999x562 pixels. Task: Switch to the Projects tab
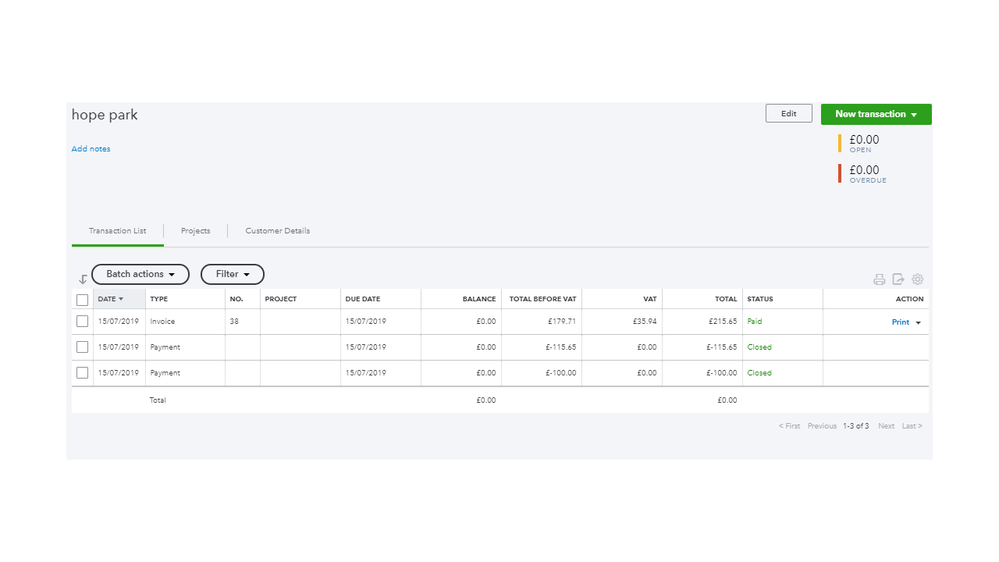pyautogui.click(x=195, y=231)
